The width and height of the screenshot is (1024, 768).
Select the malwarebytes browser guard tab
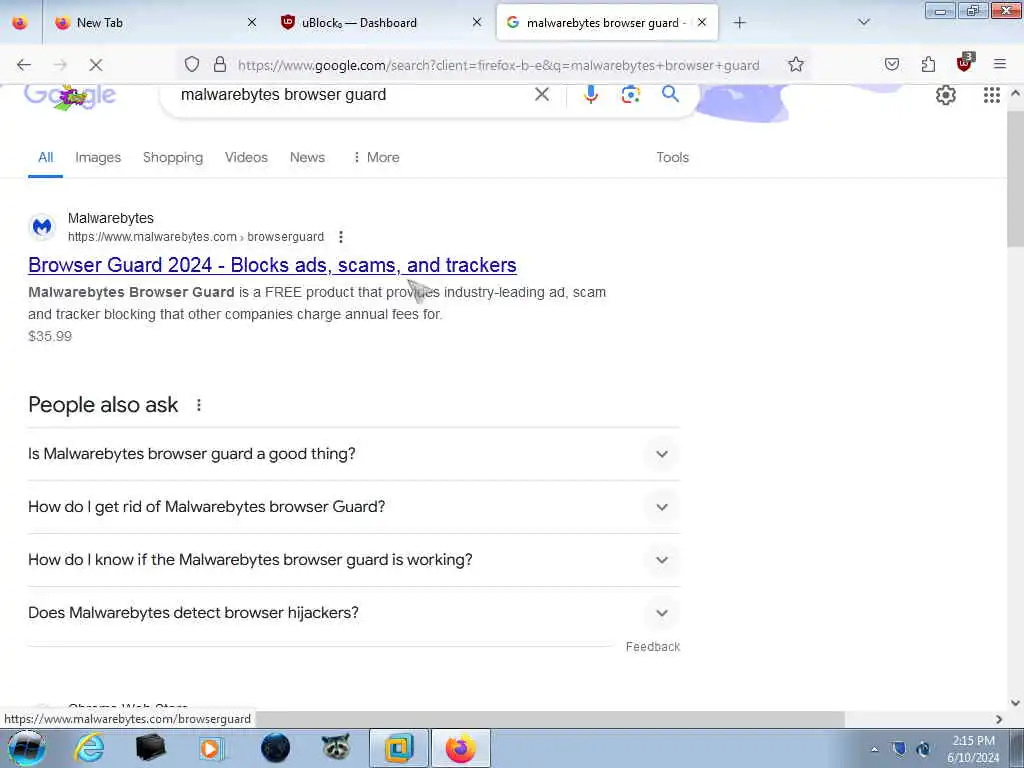pos(607,23)
